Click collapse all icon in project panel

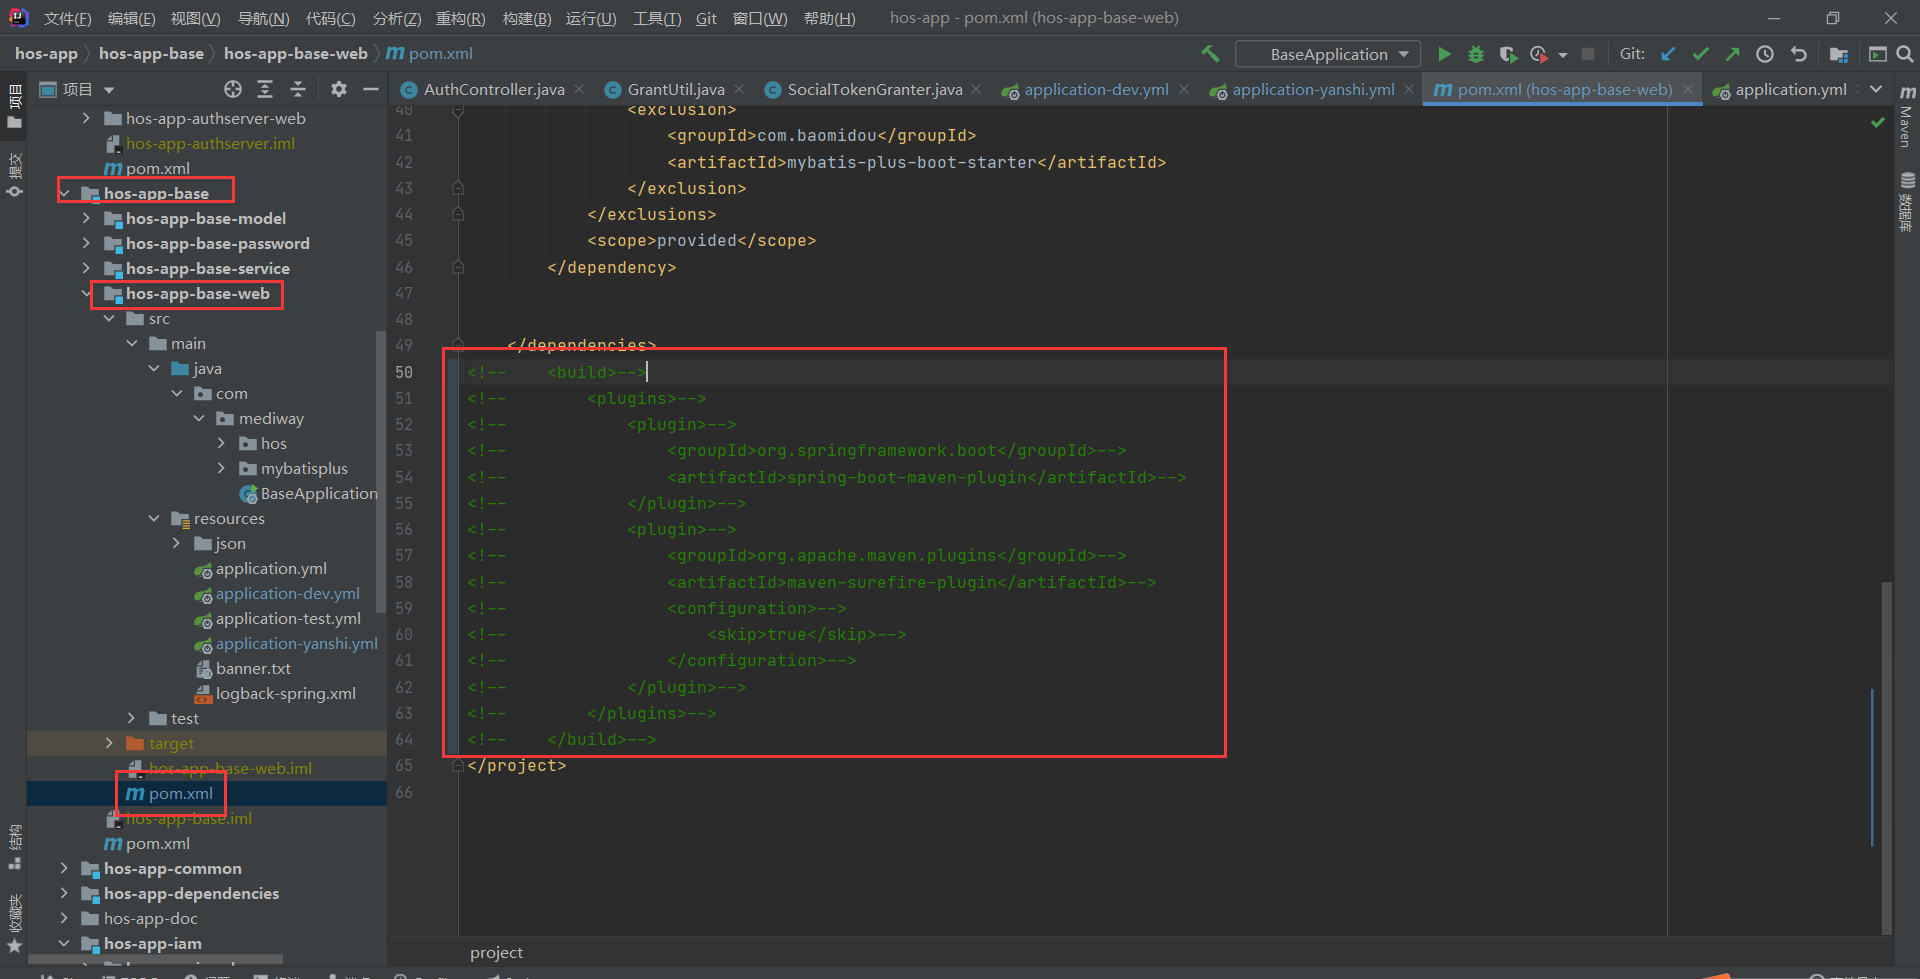pos(298,89)
